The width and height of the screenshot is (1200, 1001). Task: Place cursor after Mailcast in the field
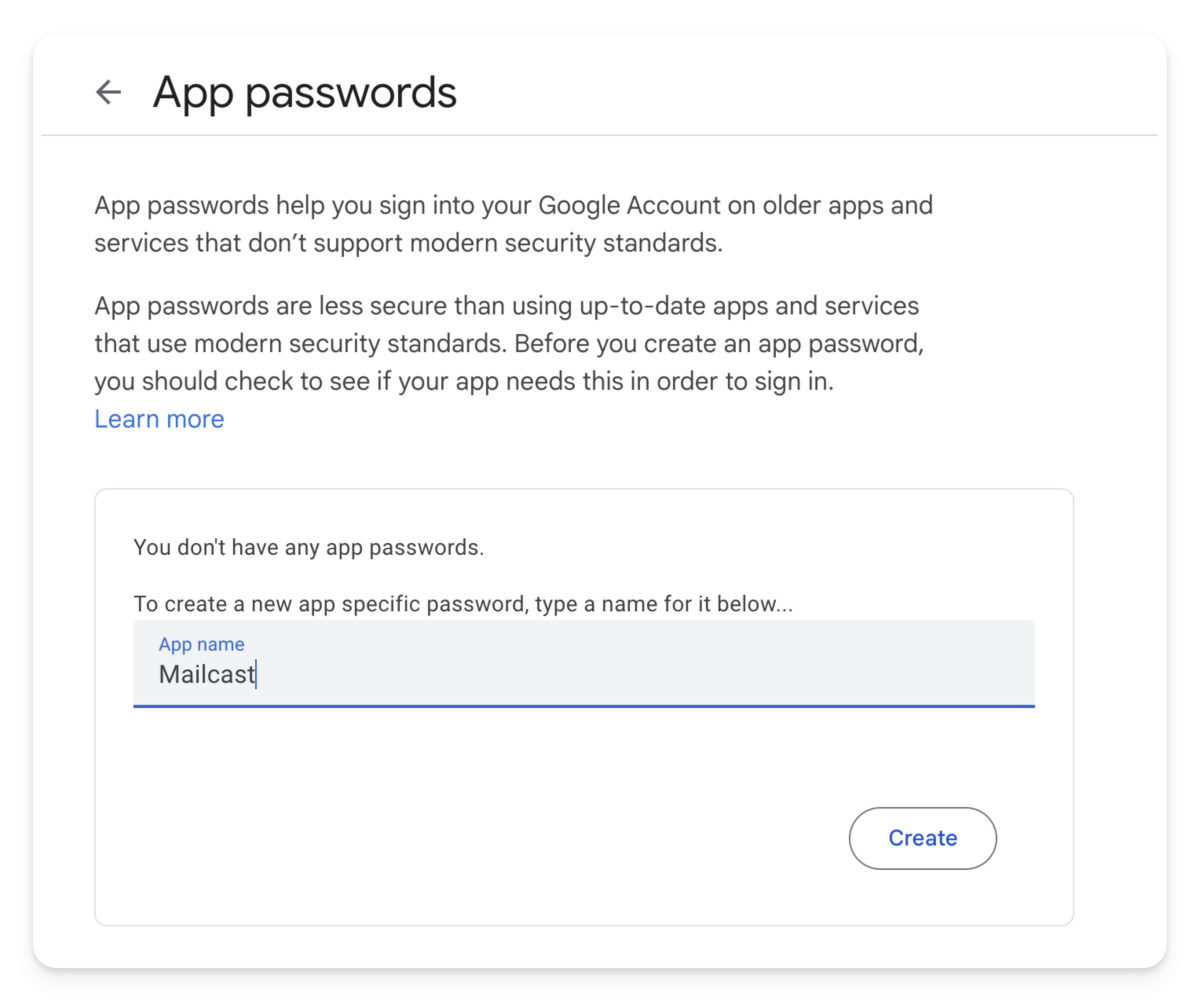[x=258, y=674]
